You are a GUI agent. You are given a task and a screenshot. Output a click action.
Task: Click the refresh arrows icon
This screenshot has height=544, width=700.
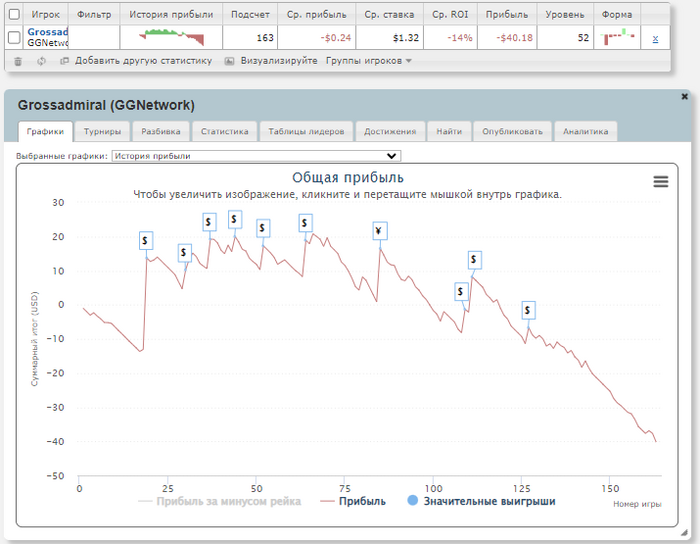[41, 61]
